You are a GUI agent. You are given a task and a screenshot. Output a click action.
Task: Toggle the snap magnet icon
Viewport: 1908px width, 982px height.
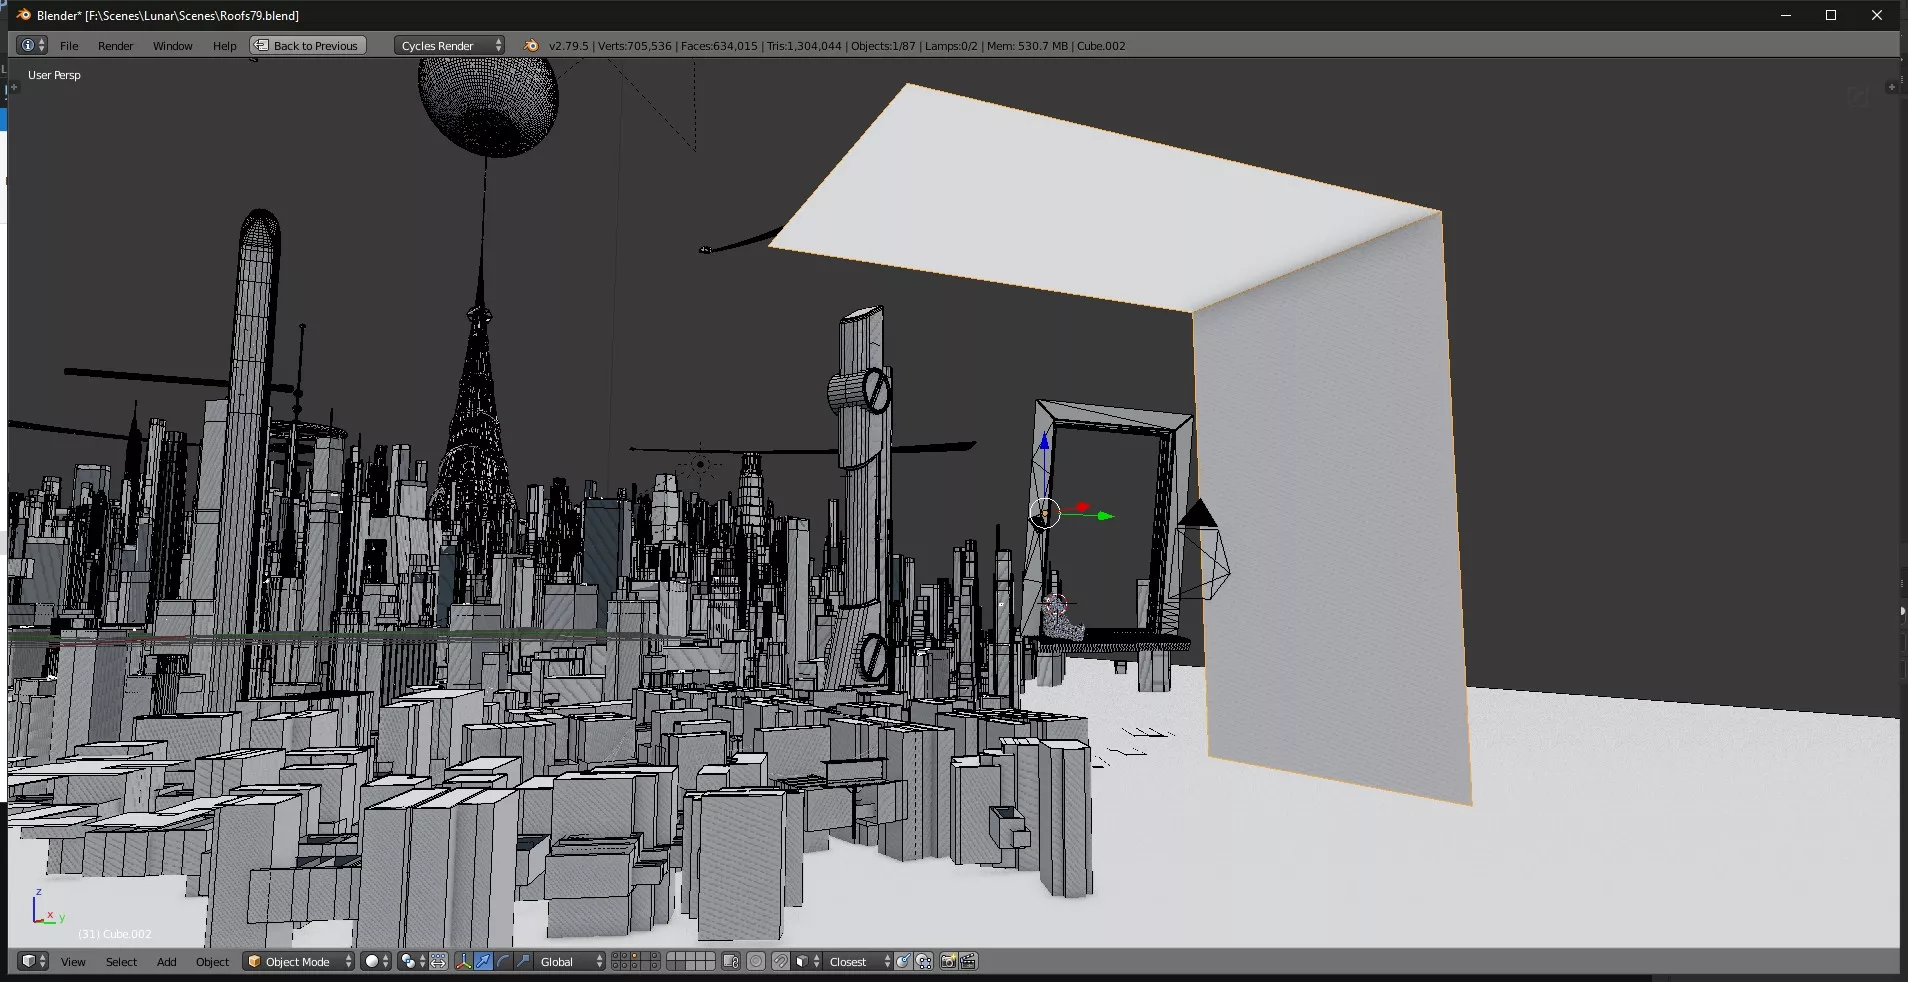coord(781,961)
